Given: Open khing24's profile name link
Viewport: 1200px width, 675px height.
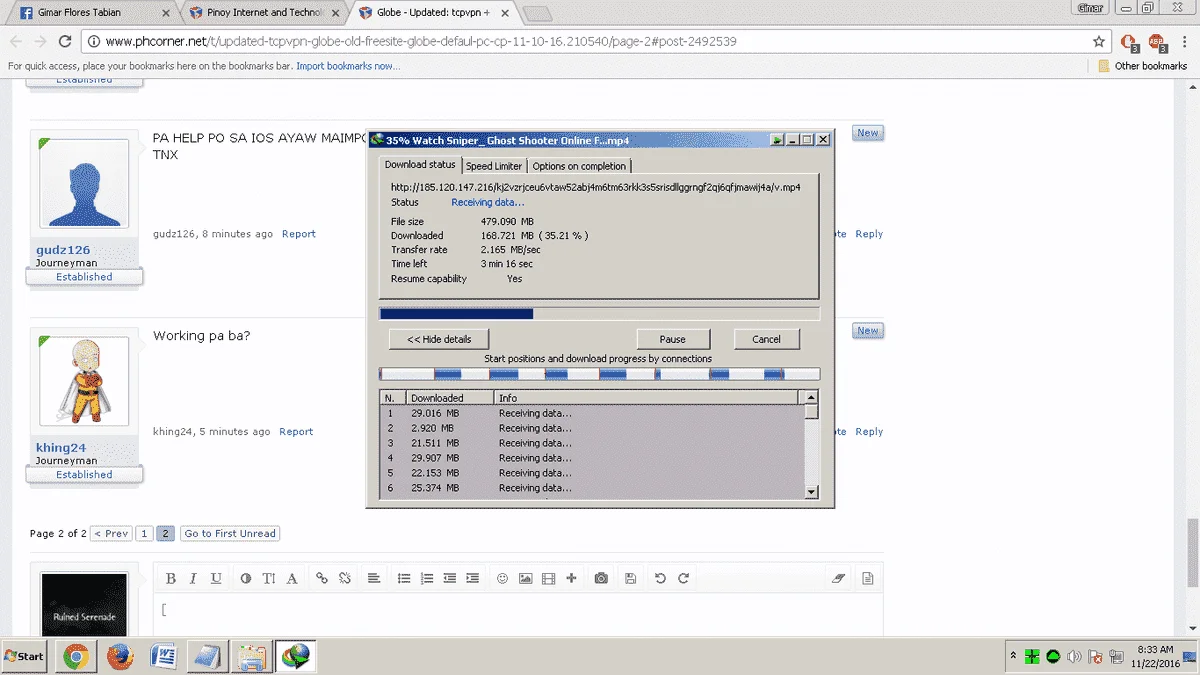Looking at the screenshot, I should click(61, 448).
